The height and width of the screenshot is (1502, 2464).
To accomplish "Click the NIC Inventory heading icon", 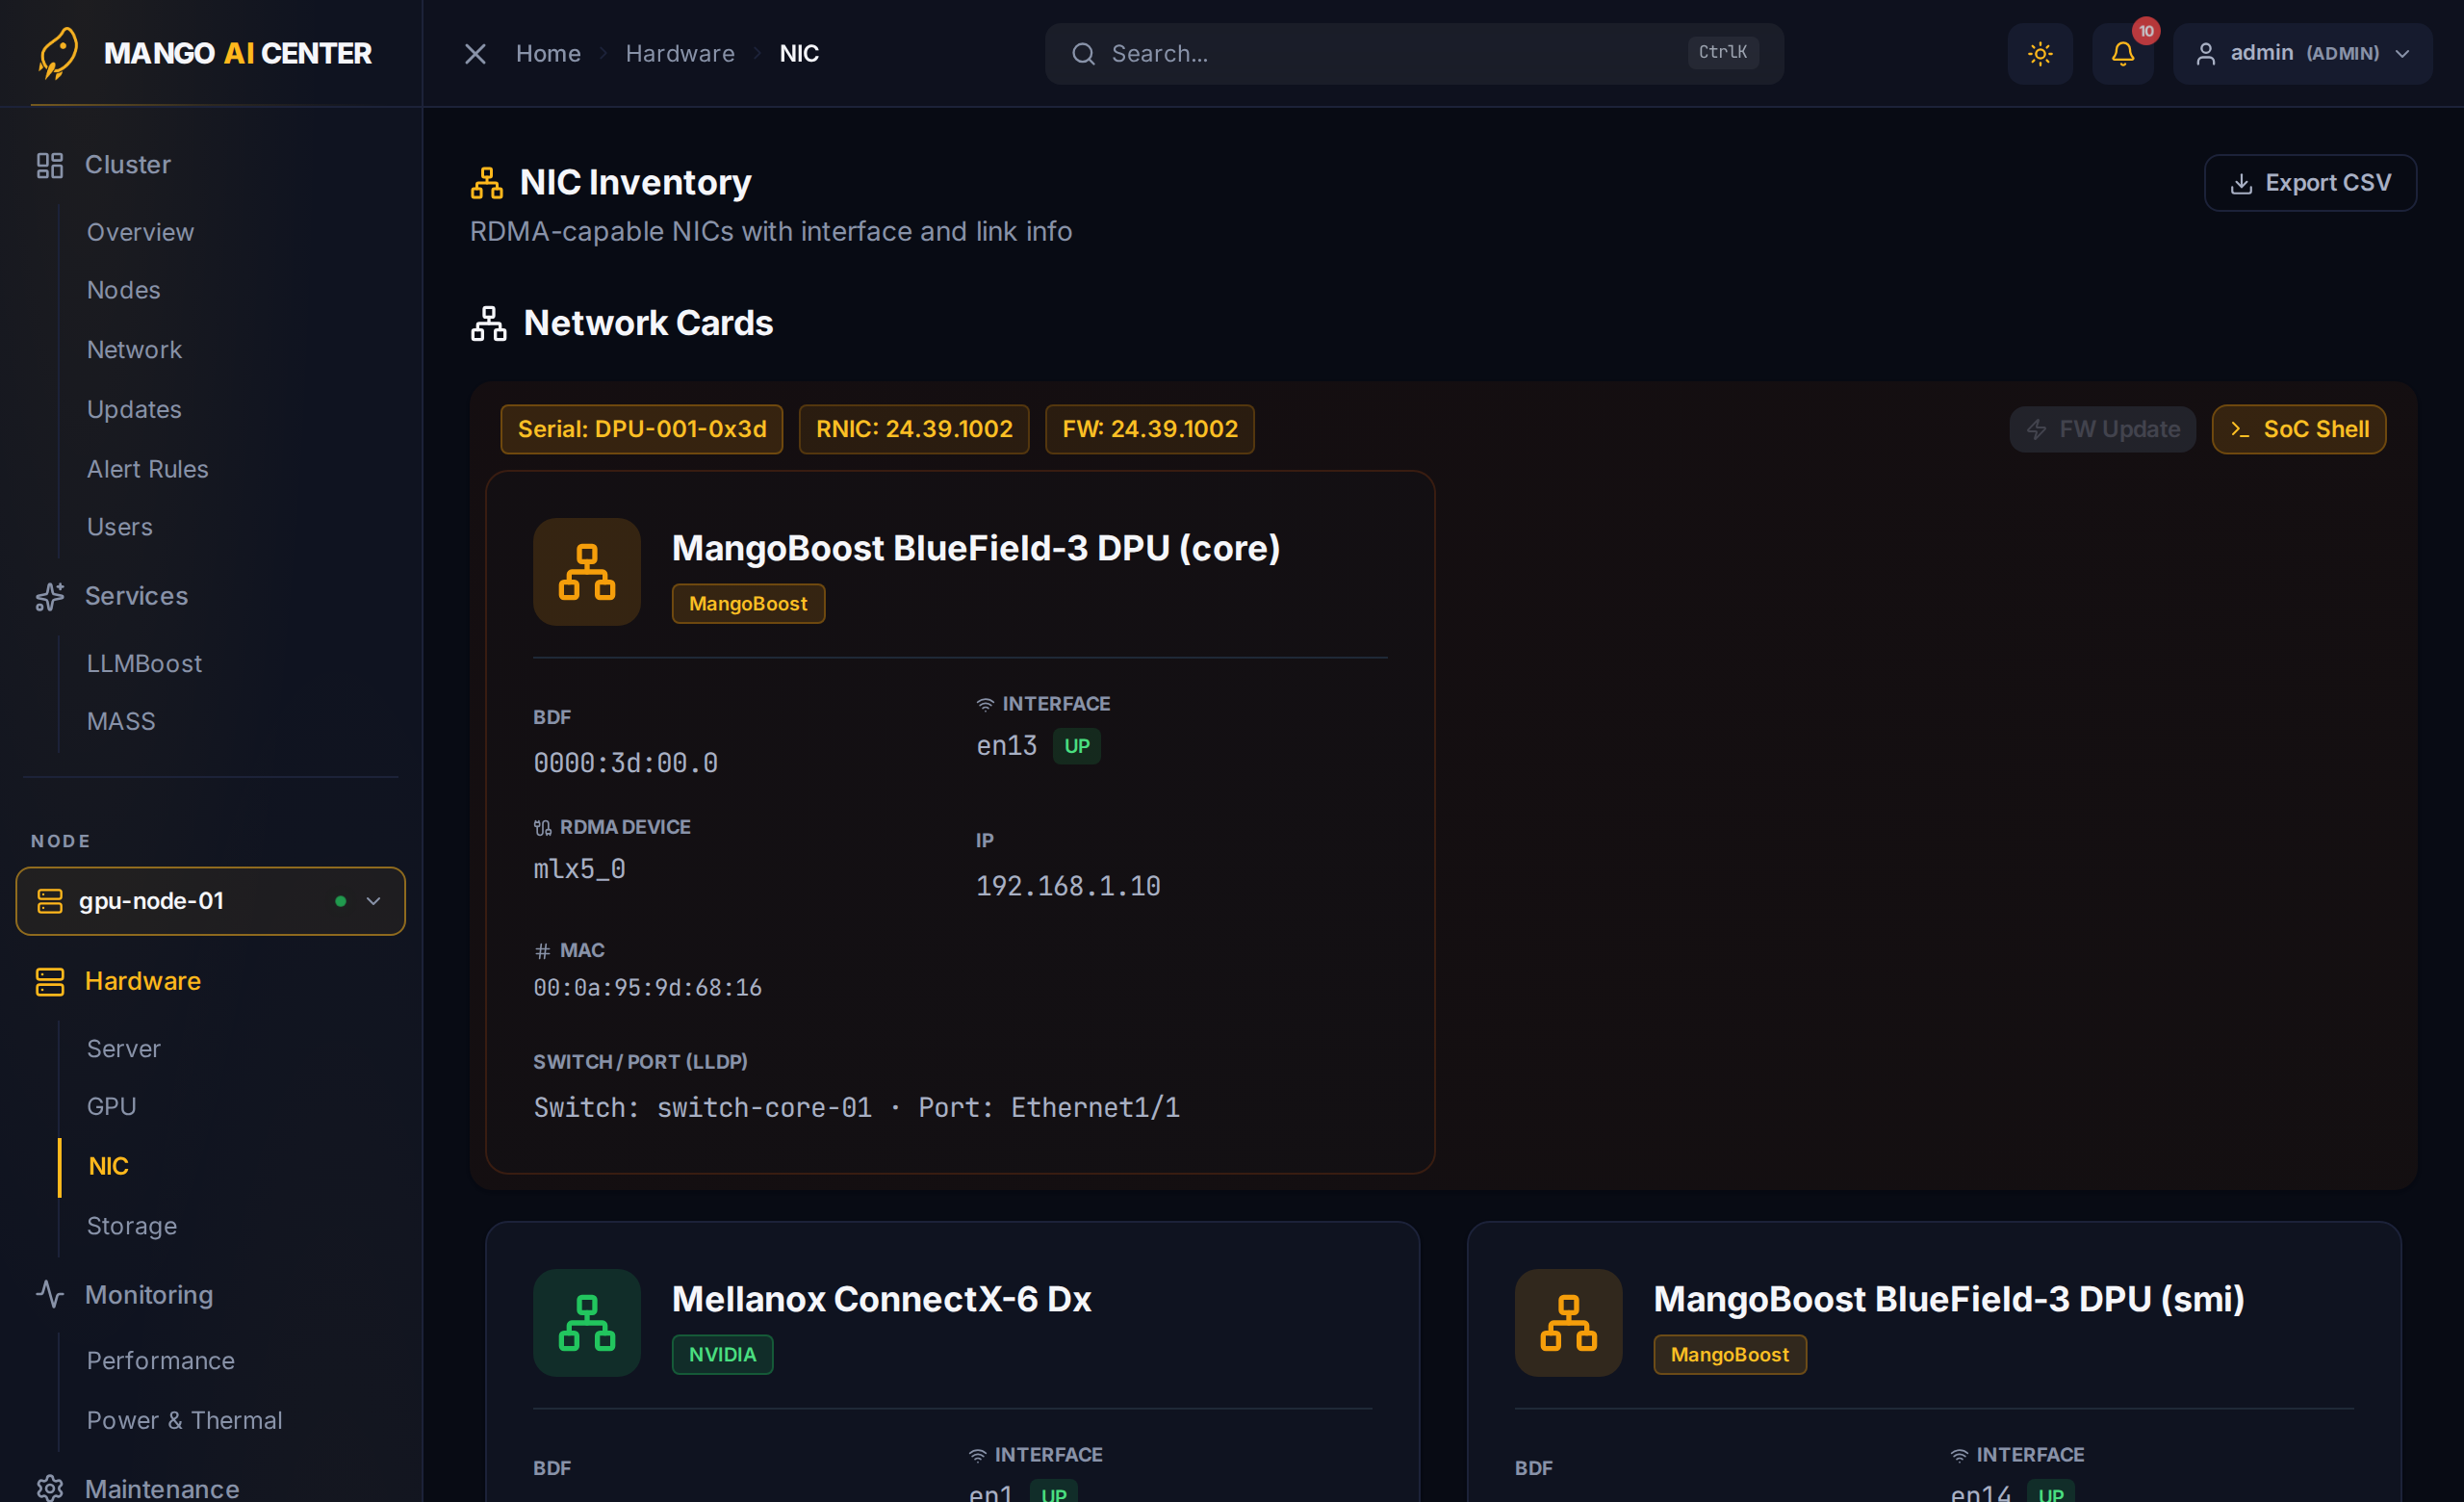I will point(487,183).
